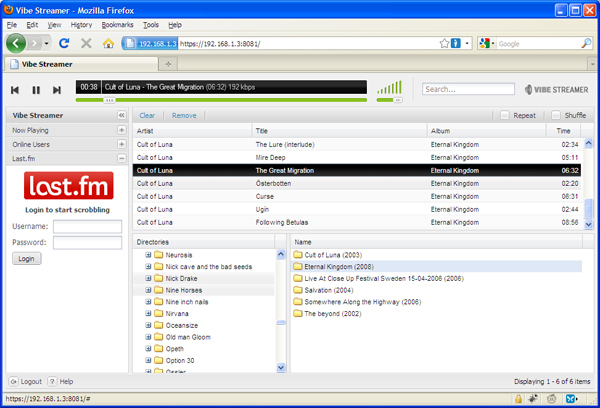Click Login button for Last.fm

26,259
